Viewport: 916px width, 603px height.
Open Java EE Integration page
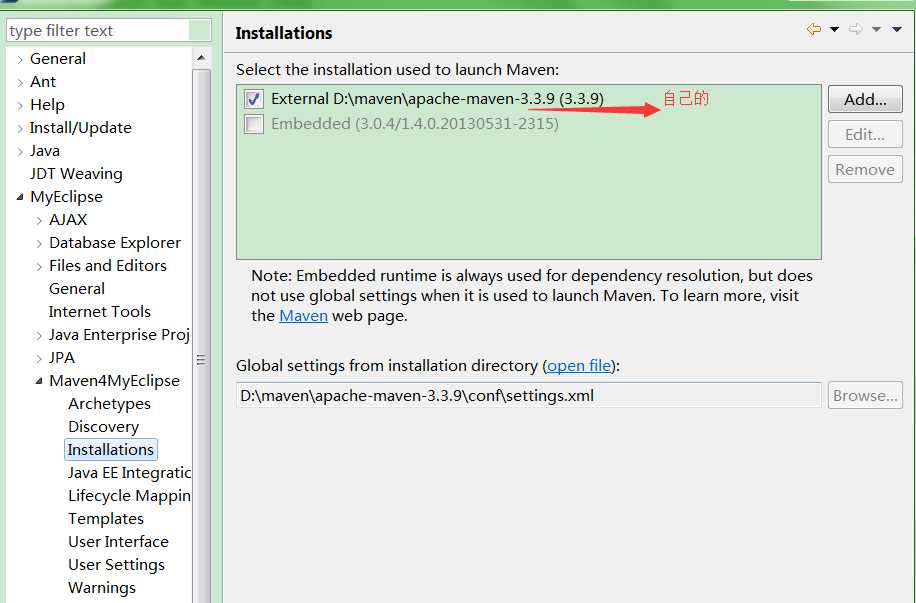(129, 473)
